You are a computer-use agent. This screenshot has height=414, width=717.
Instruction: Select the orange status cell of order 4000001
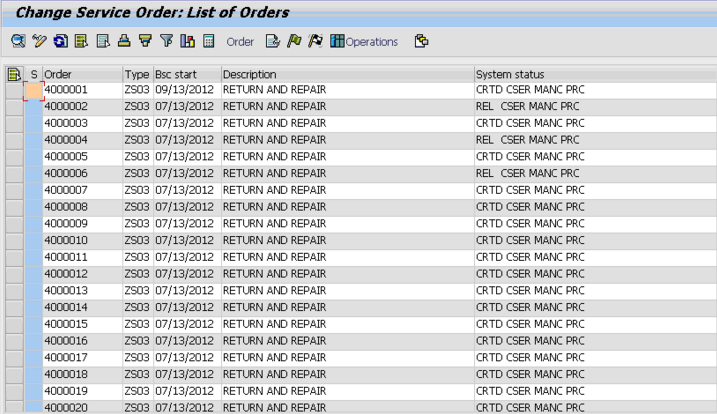(34, 90)
